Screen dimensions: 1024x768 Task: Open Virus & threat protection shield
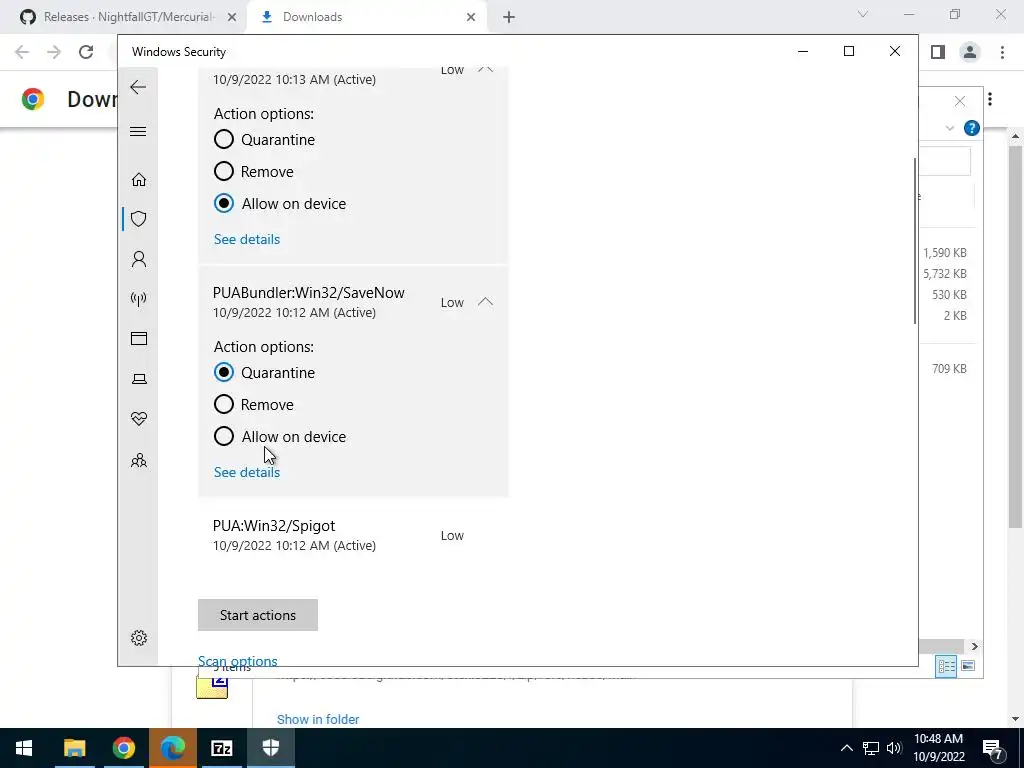coord(138,219)
